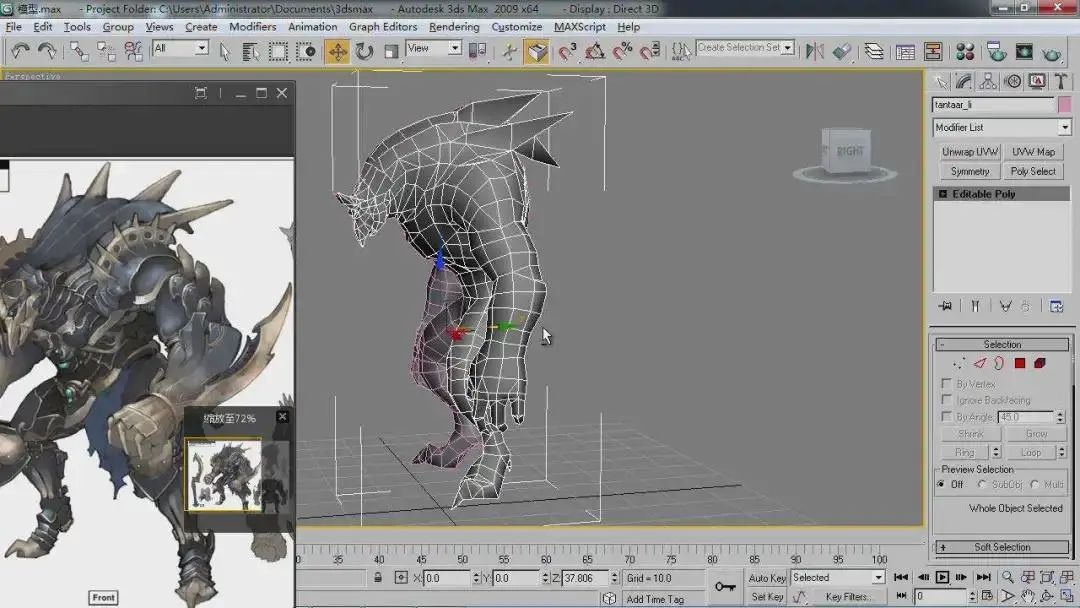This screenshot has width=1080, height=608.
Task: Switch to Element sub-object level
Action: (x=1040, y=363)
